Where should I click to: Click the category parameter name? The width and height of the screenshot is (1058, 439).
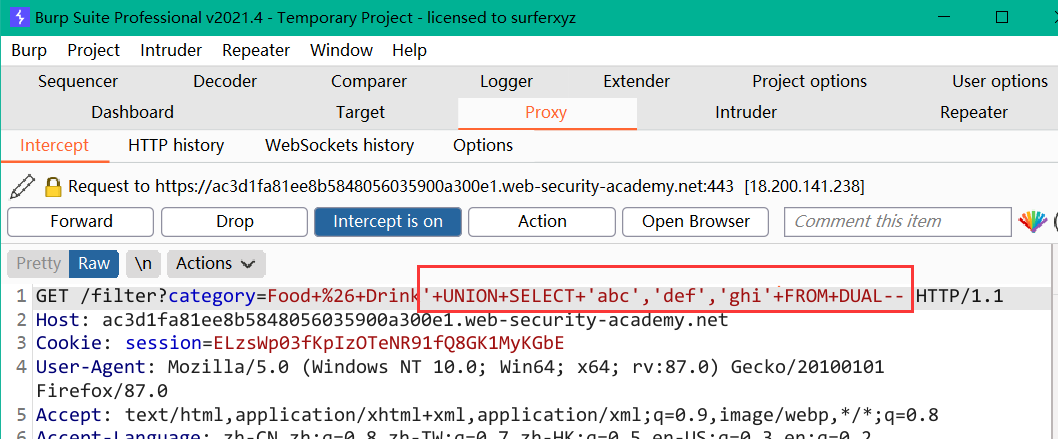tap(213, 296)
